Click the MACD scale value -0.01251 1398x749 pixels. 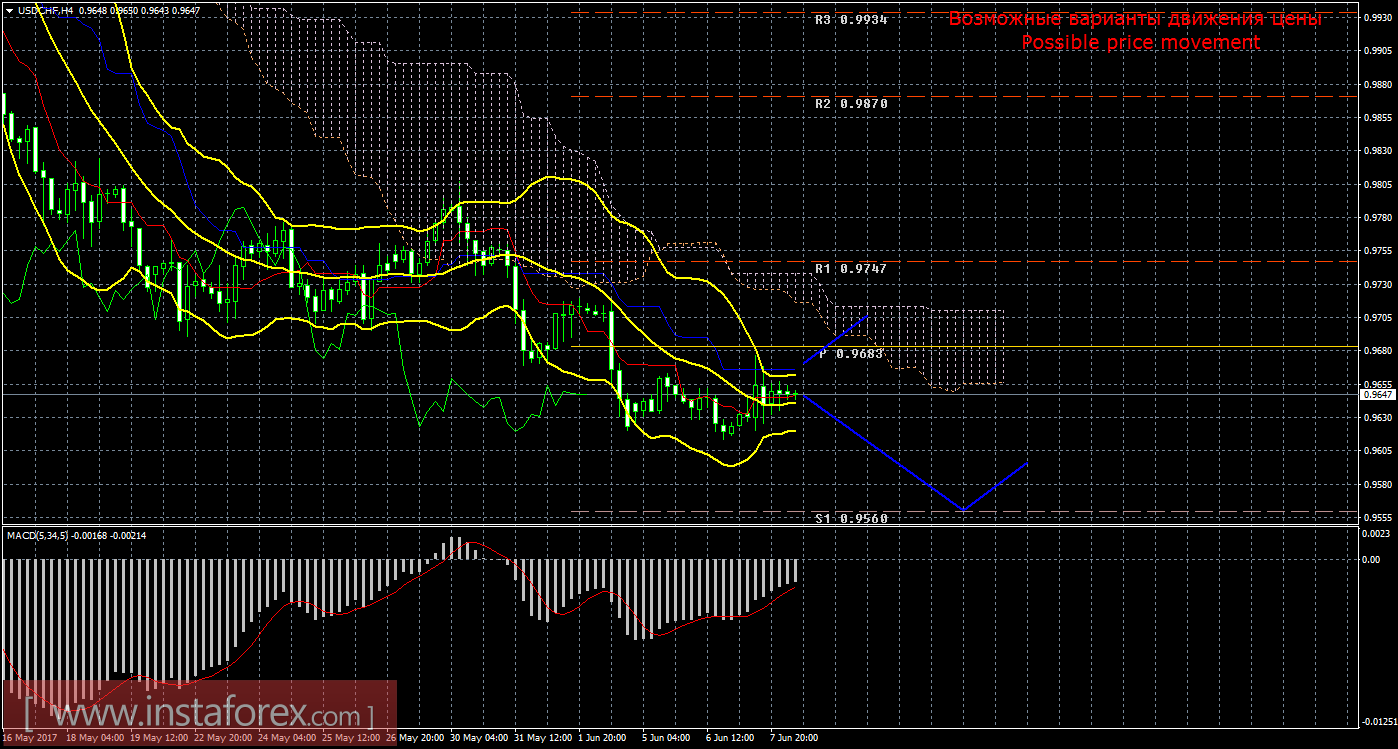(x=1376, y=721)
